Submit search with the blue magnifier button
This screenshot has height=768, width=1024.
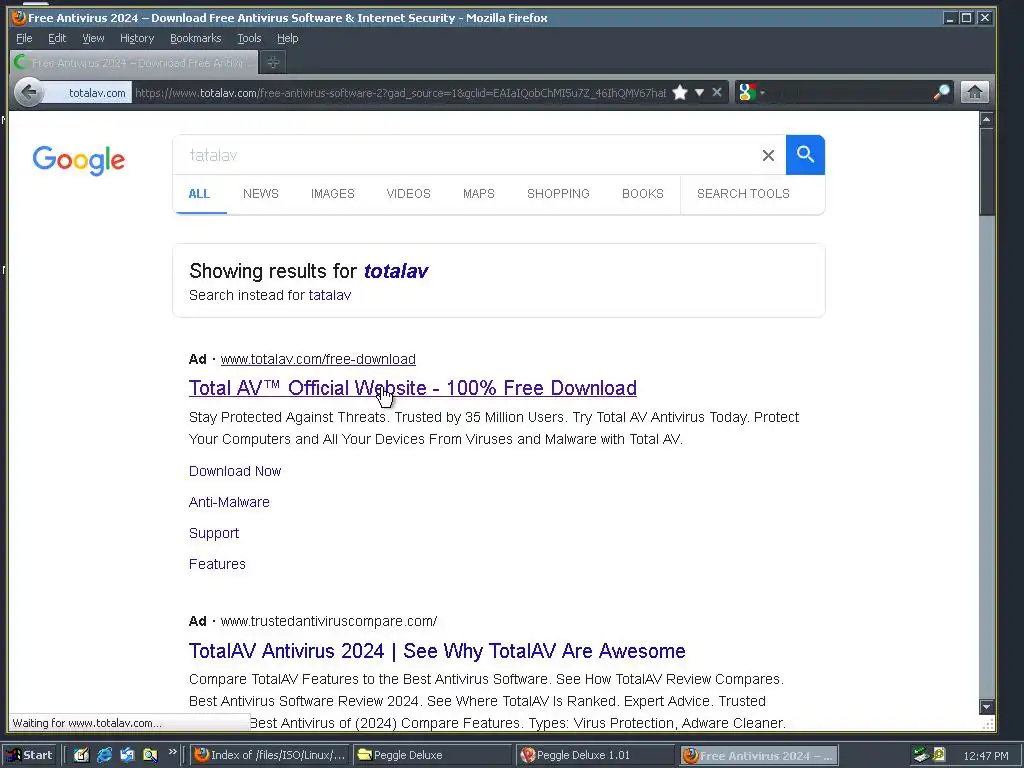click(x=805, y=155)
